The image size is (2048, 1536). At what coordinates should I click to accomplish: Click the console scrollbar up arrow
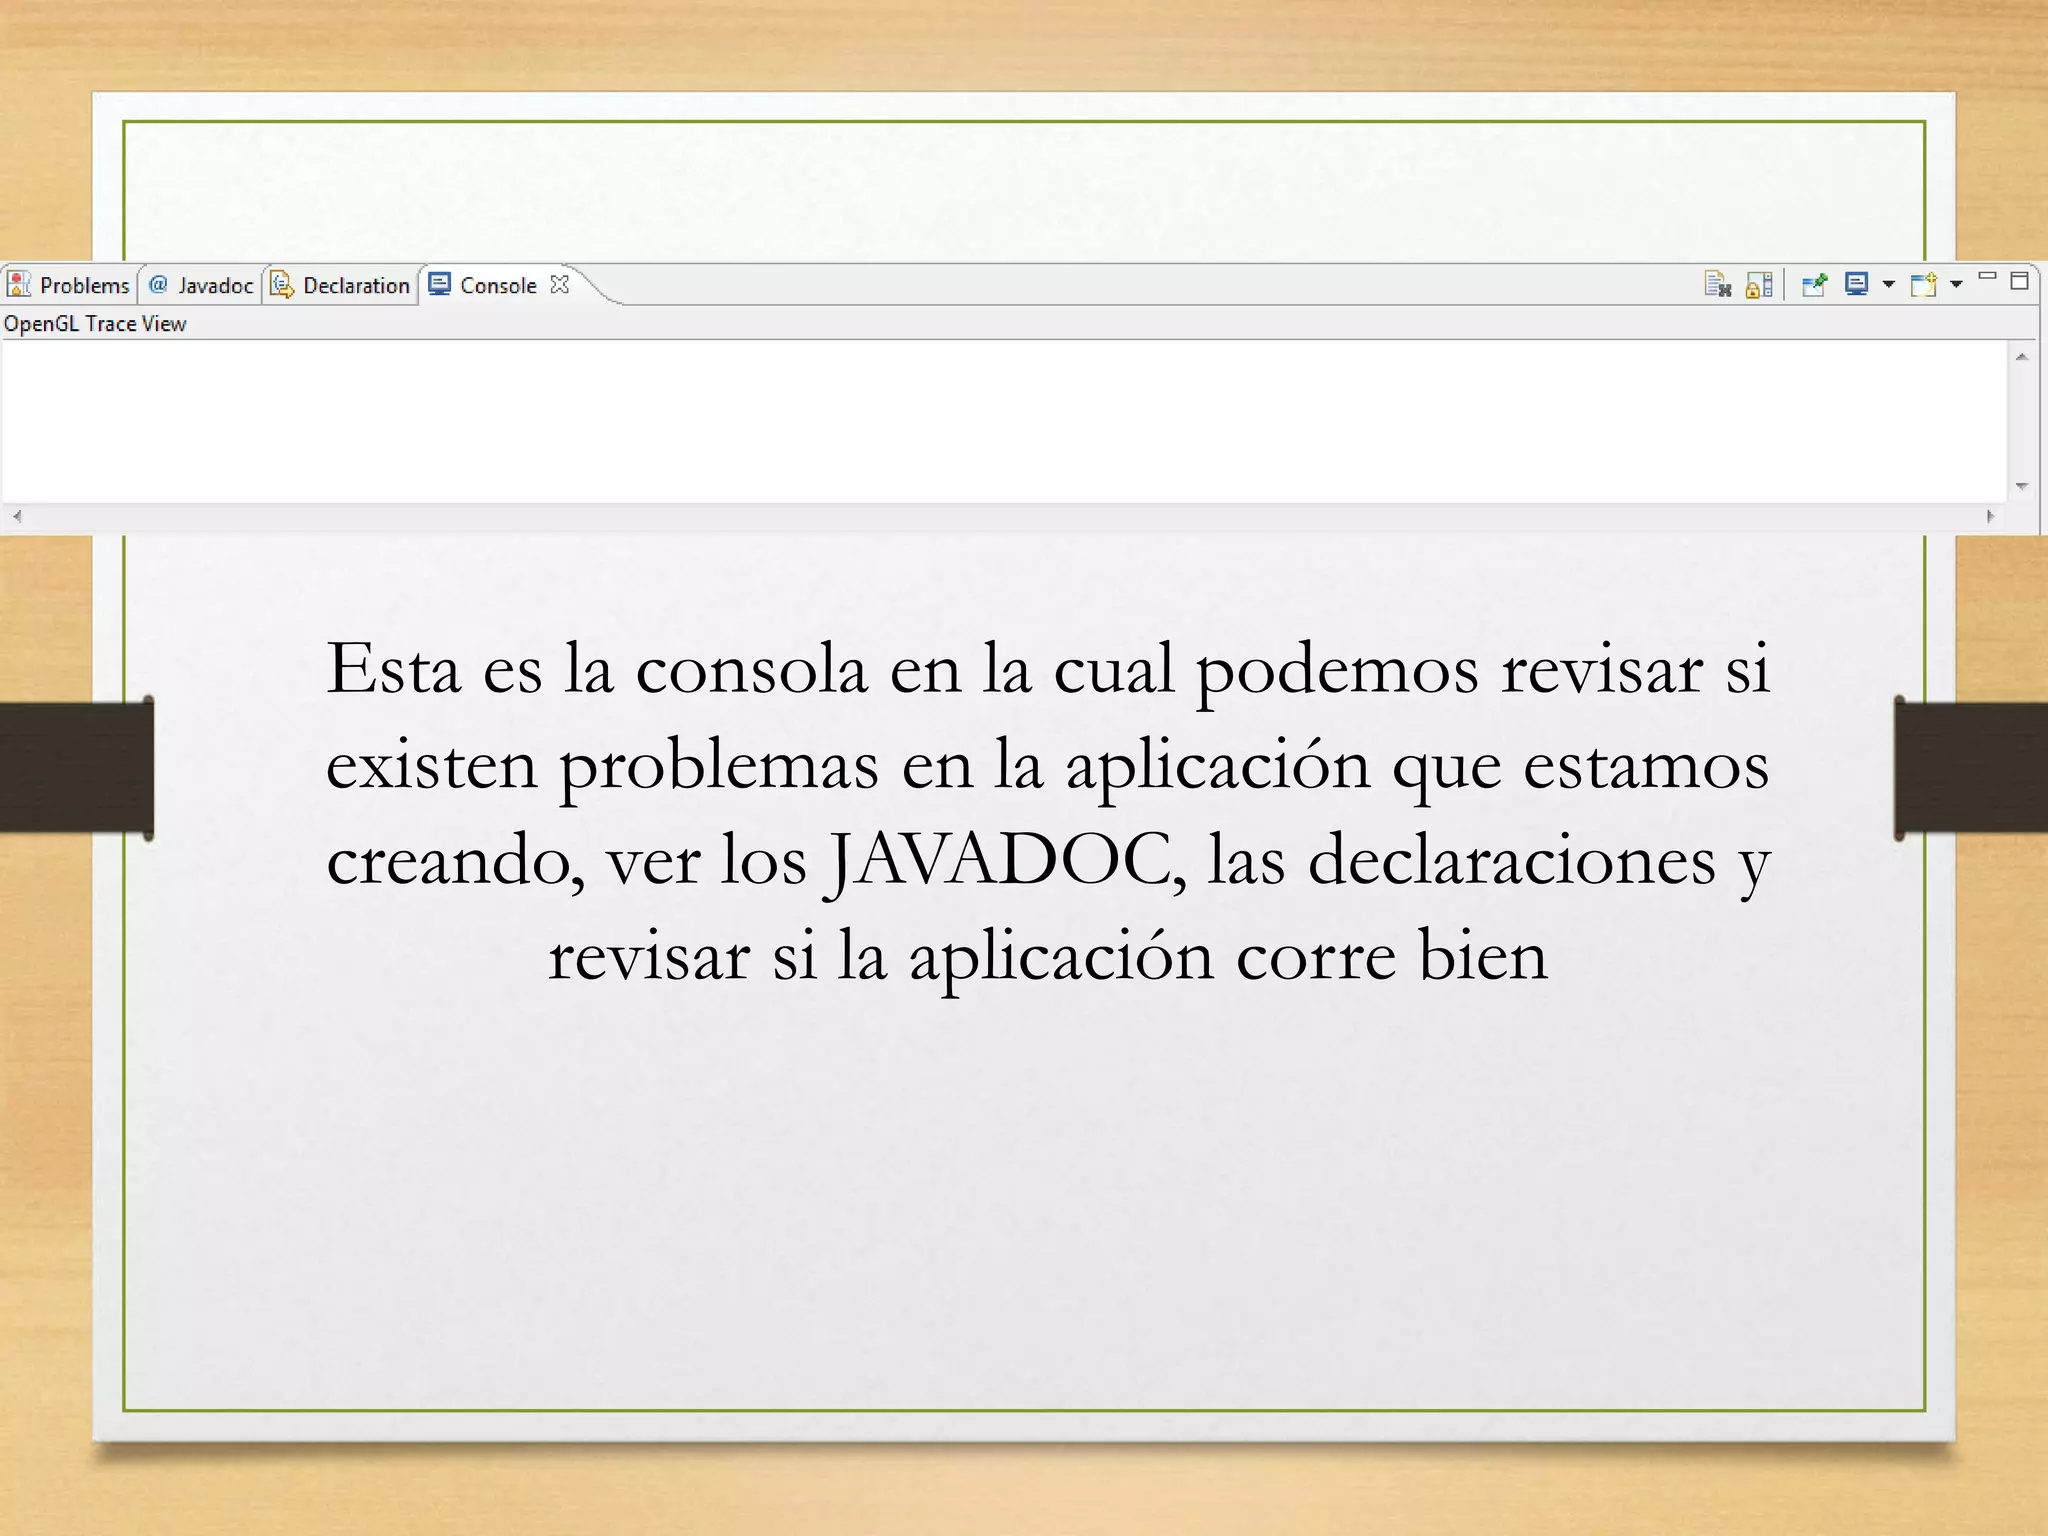2022,357
